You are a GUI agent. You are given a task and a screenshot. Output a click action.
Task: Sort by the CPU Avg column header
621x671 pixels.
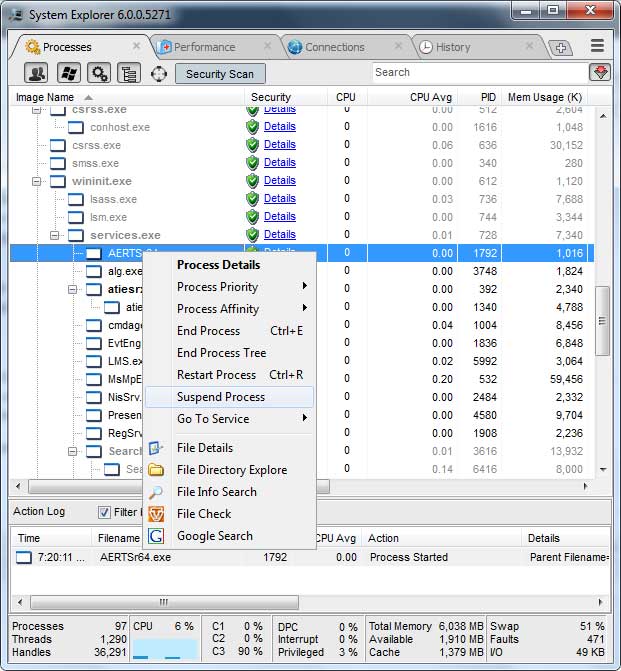[413, 97]
